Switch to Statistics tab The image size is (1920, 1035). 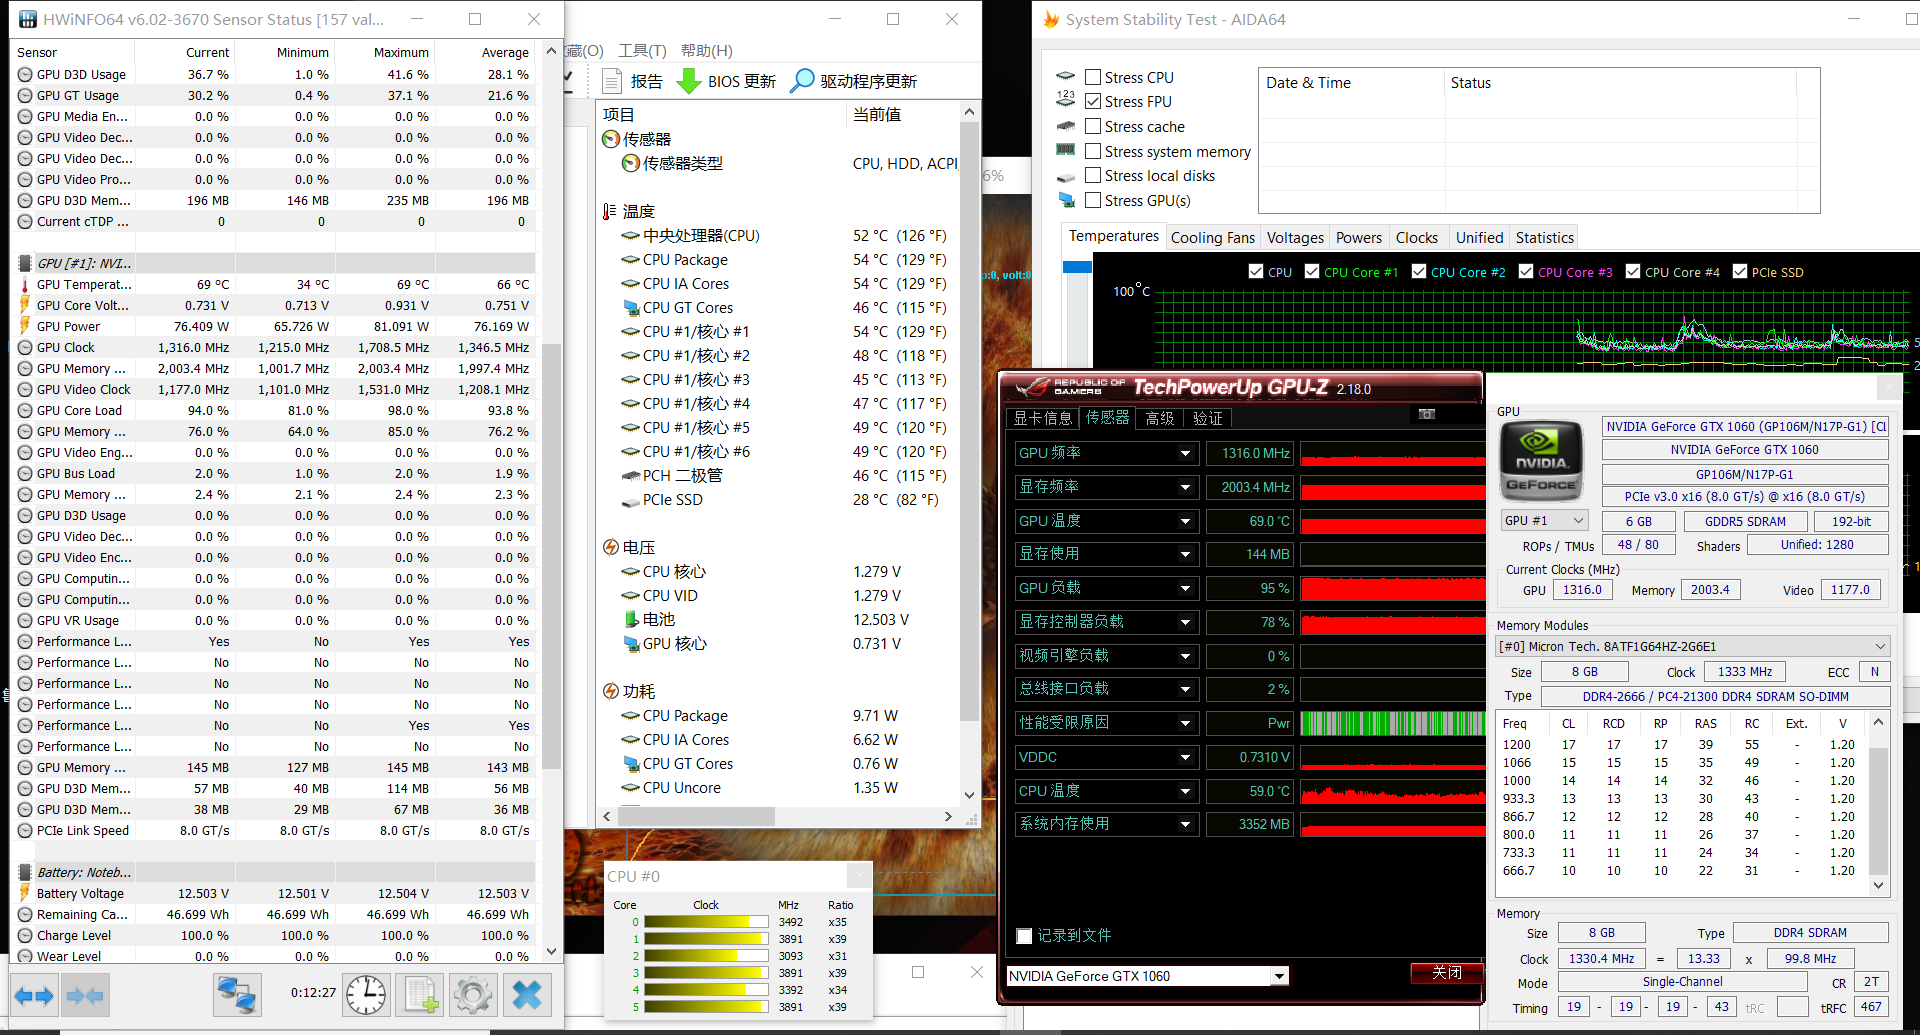coord(1544,237)
